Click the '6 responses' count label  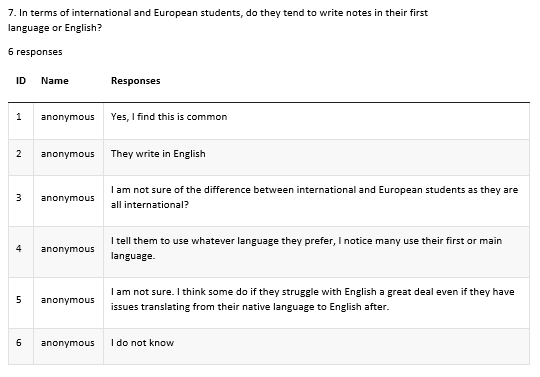click(x=35, y=52)
